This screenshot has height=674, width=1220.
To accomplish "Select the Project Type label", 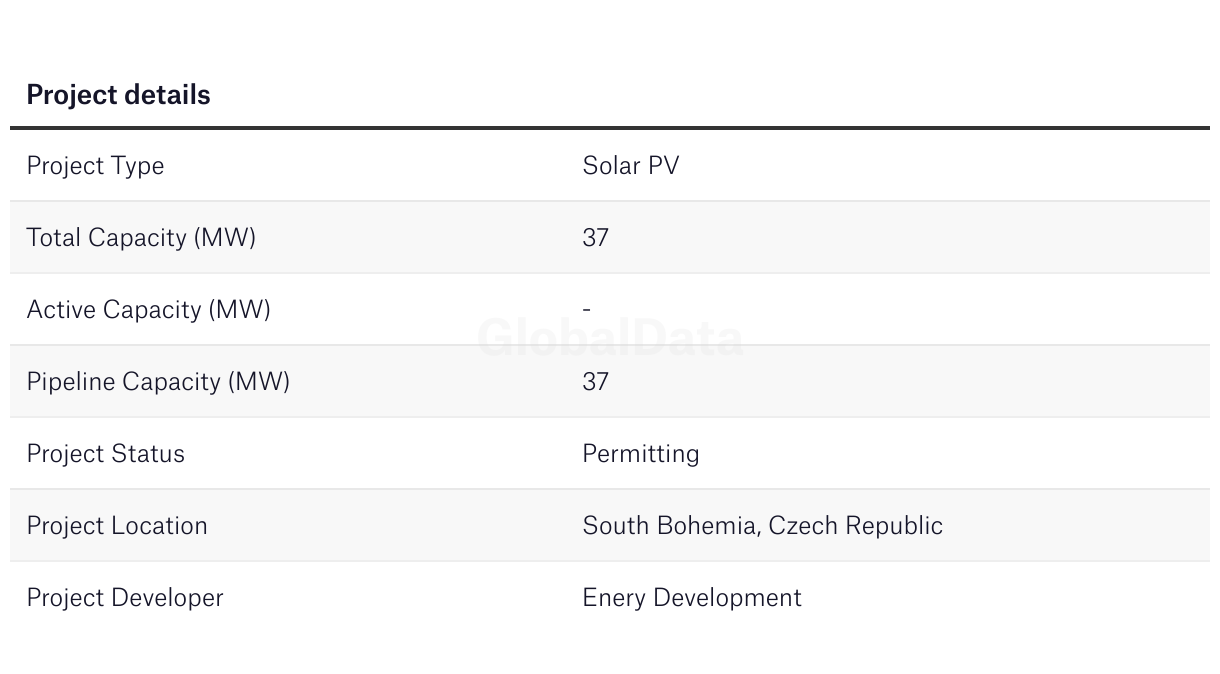I will 95,166.
